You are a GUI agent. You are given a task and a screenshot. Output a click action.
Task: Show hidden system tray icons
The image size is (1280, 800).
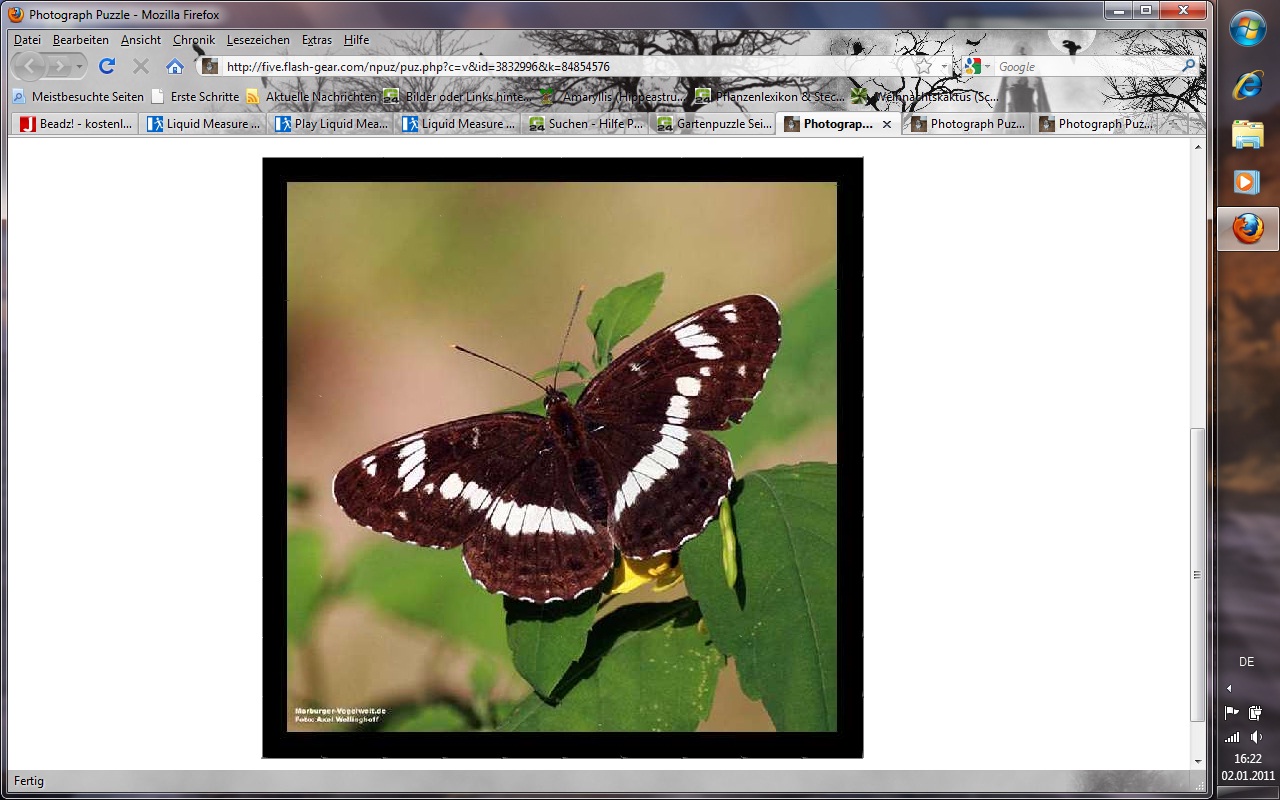coord(1229,688)
